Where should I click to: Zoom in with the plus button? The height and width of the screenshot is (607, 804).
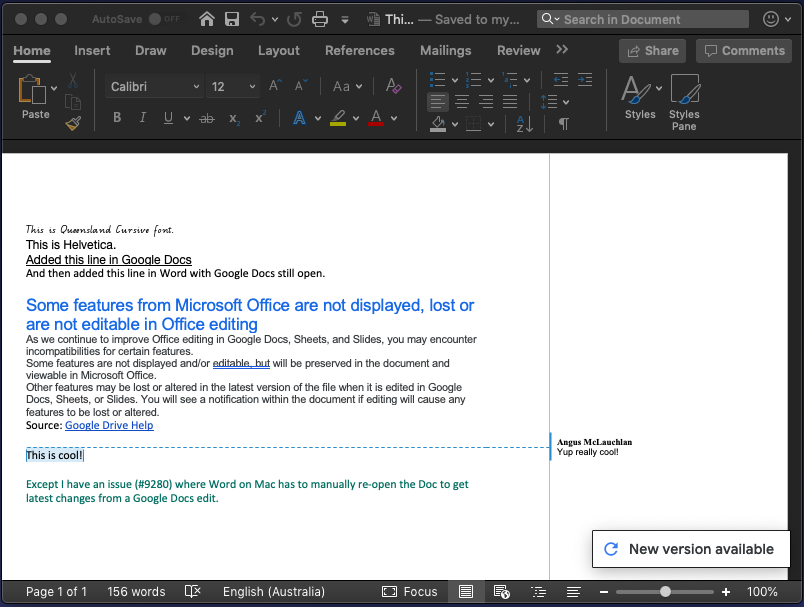(x=726, y=592)
